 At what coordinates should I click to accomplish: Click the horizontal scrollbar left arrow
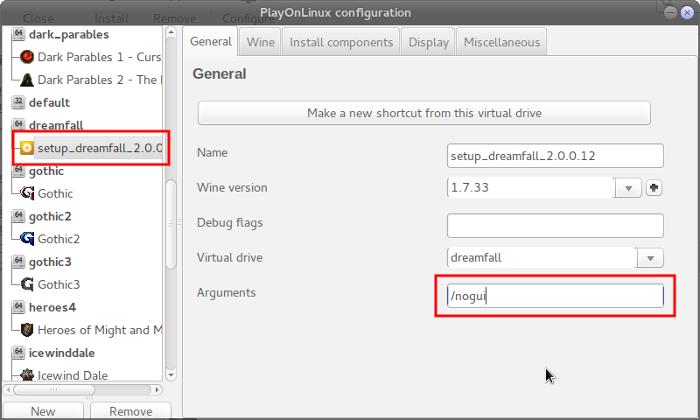click(x=8, y=390)
